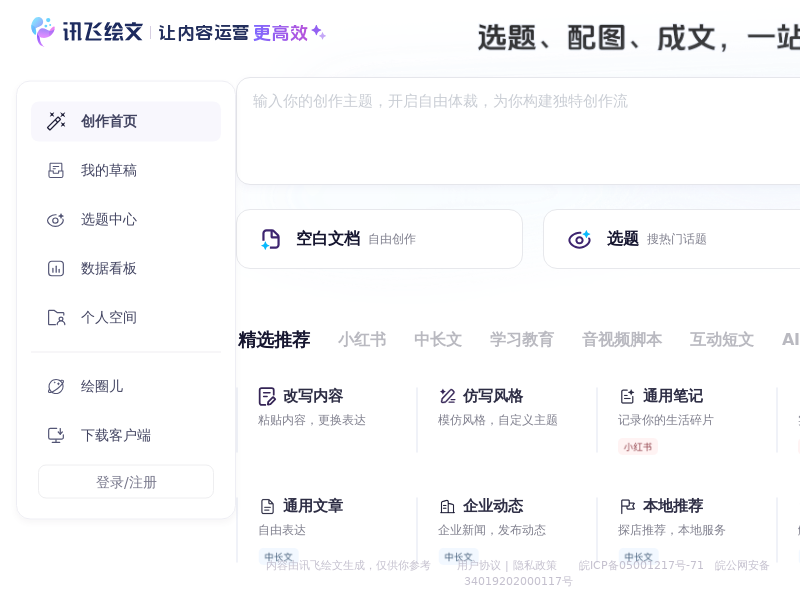
Task: Click the 下载客户端 download icon
Action: 56,435
